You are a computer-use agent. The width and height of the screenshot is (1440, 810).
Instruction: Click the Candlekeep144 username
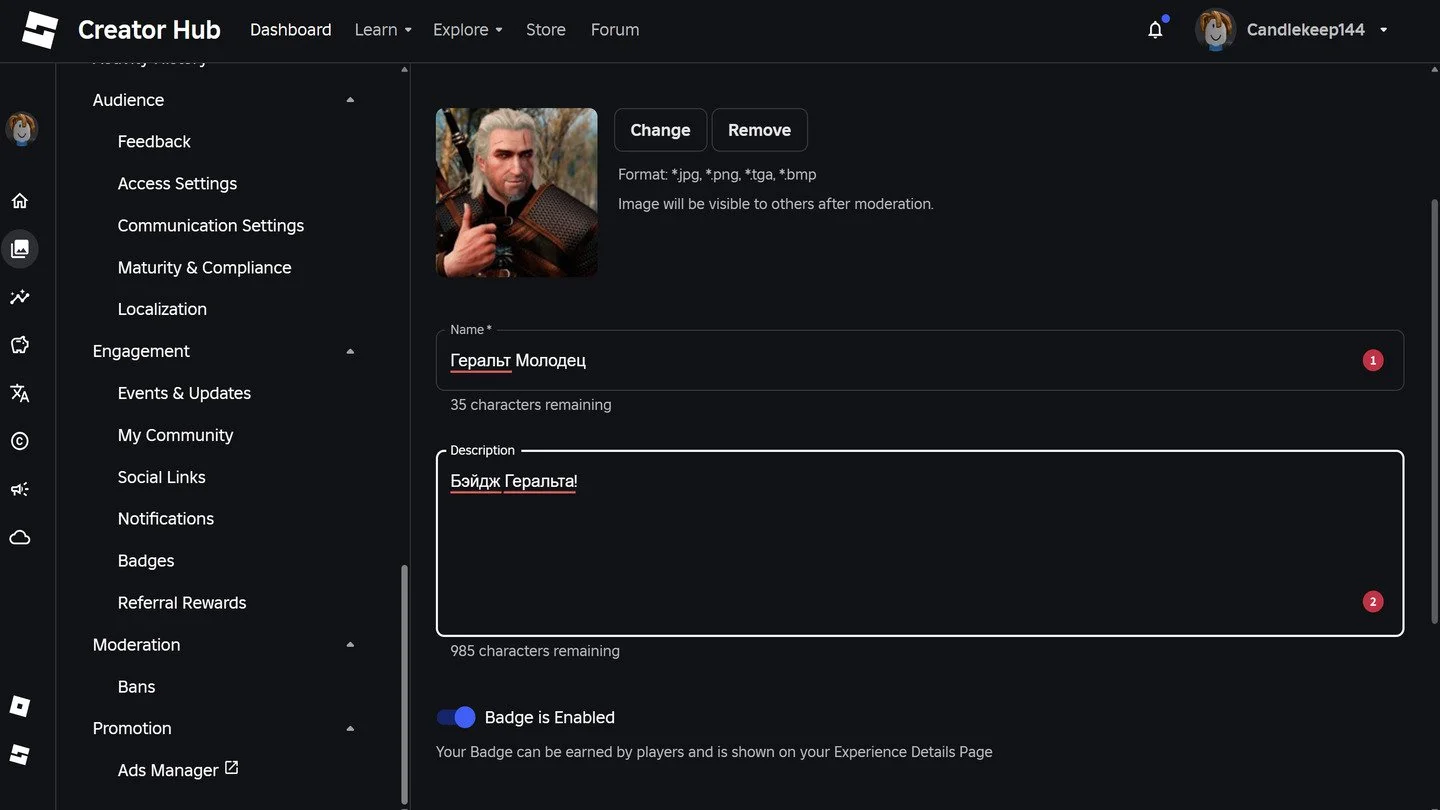point(1306,30)
